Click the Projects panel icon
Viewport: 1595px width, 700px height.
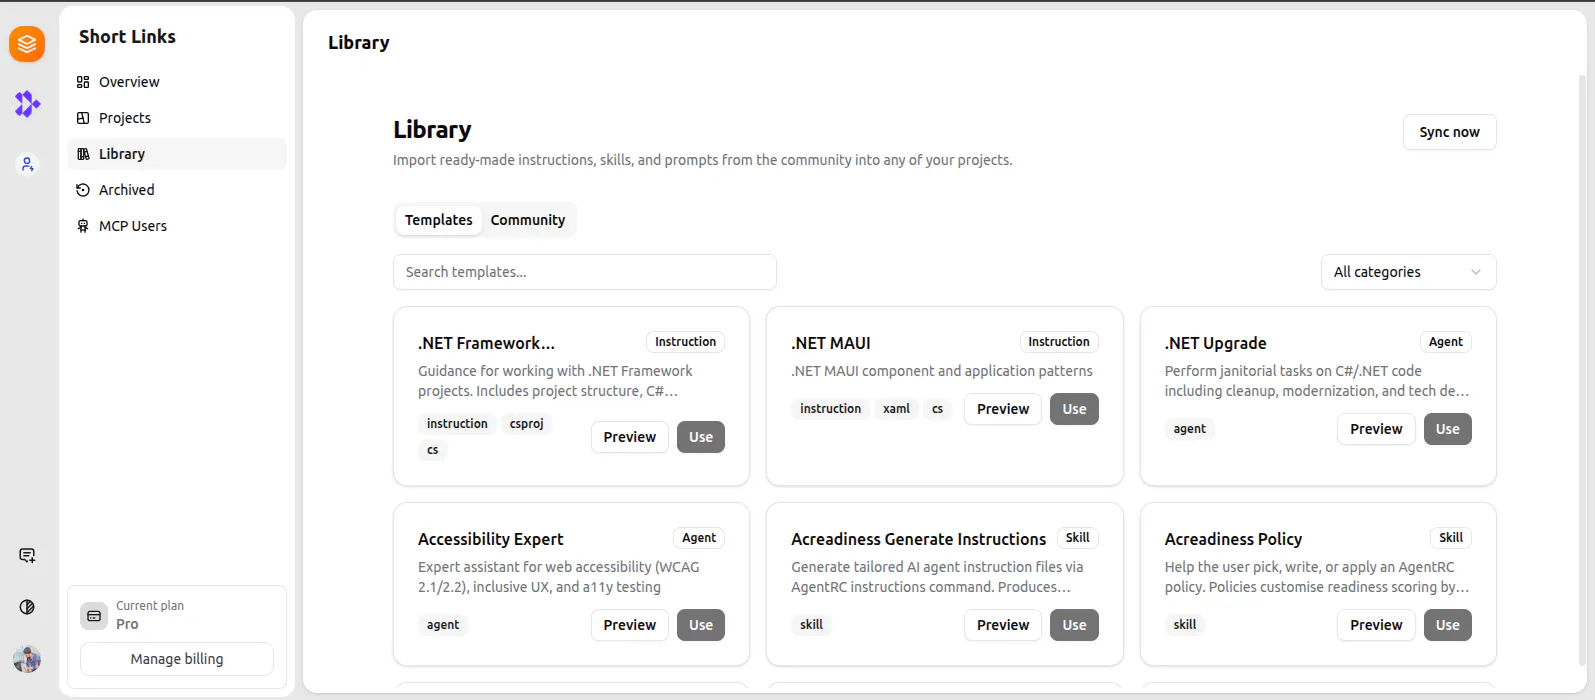pos(83,118)
